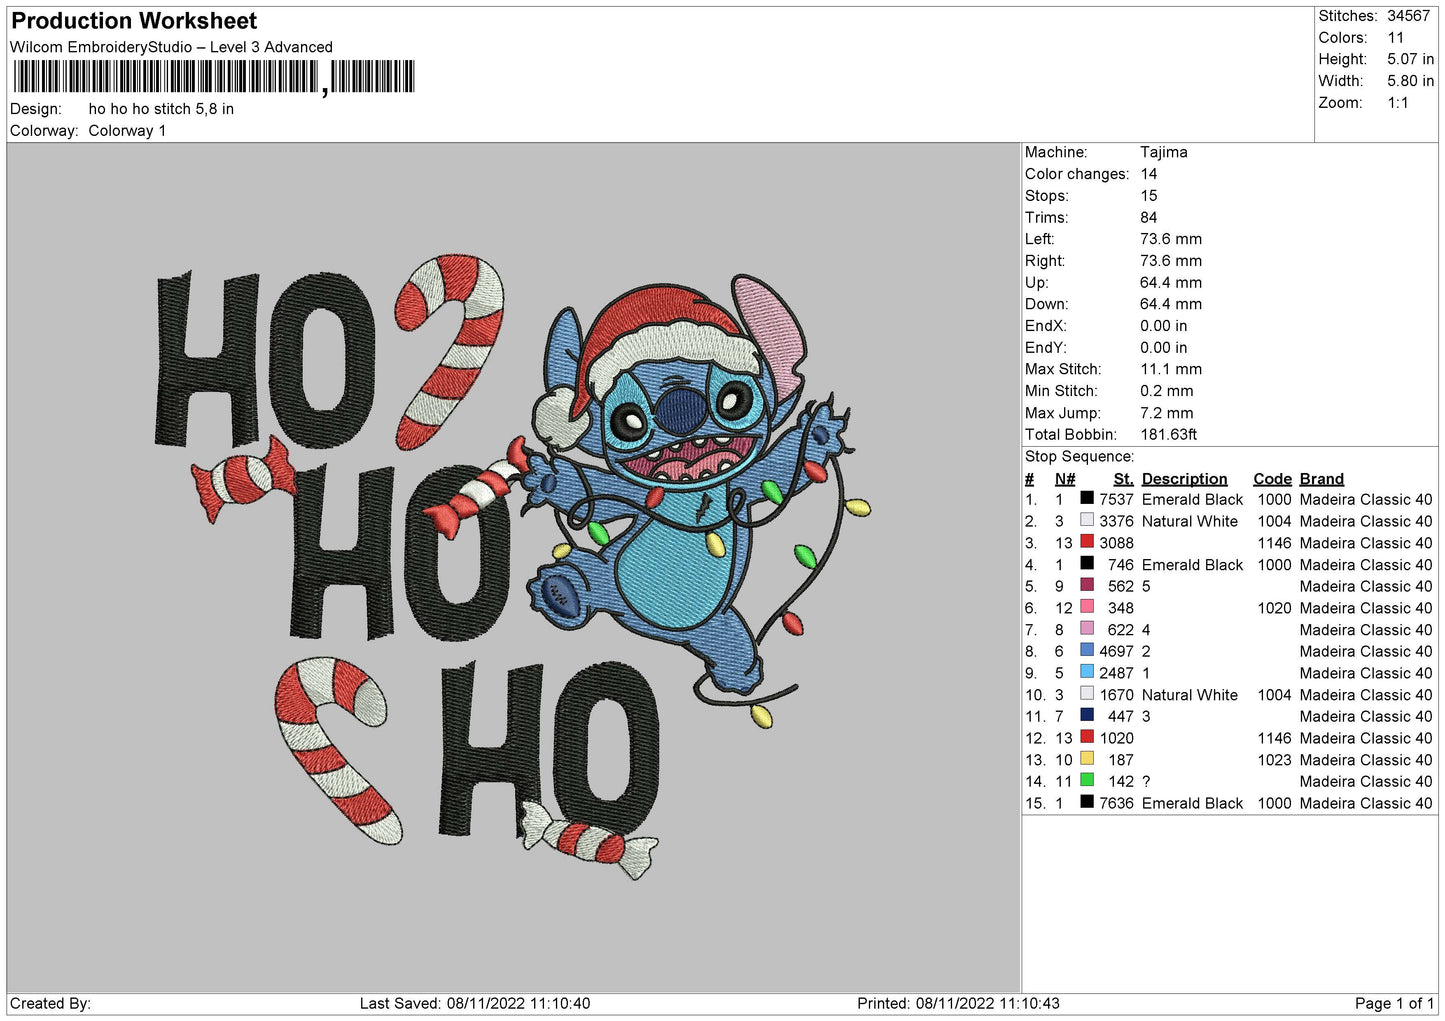The height and width of the screenshot is (1021, 1445).
Task: Click the 'St.' column header
Action: (1123, 479)
